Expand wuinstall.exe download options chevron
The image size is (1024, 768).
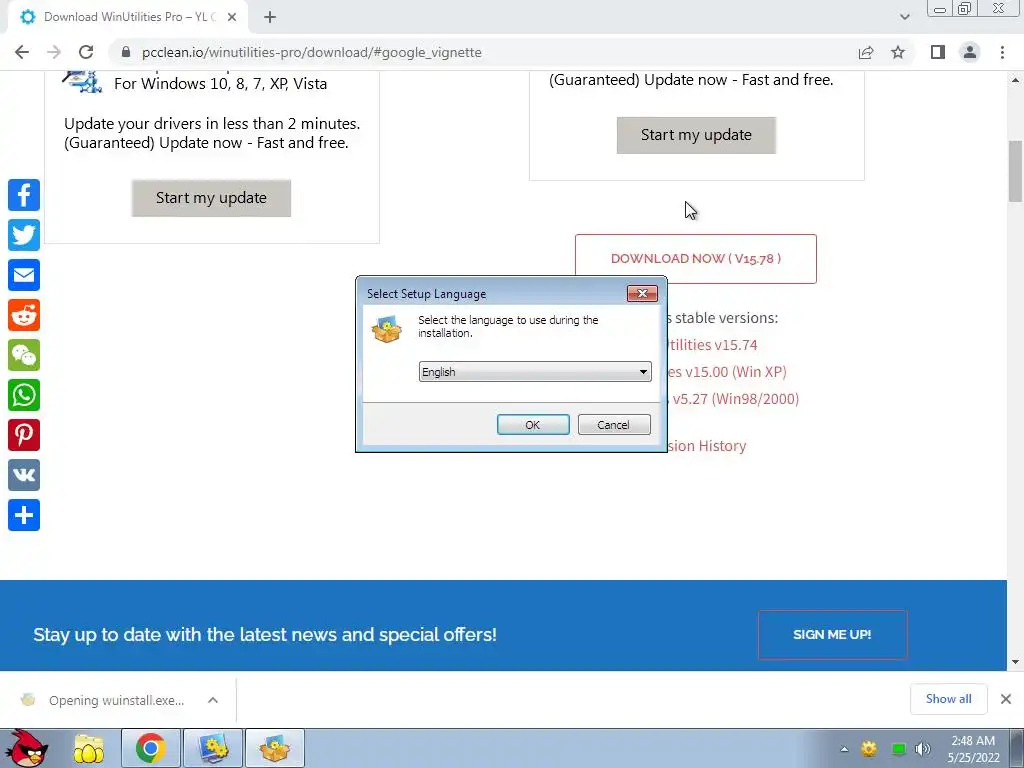(x=213, y=700)
